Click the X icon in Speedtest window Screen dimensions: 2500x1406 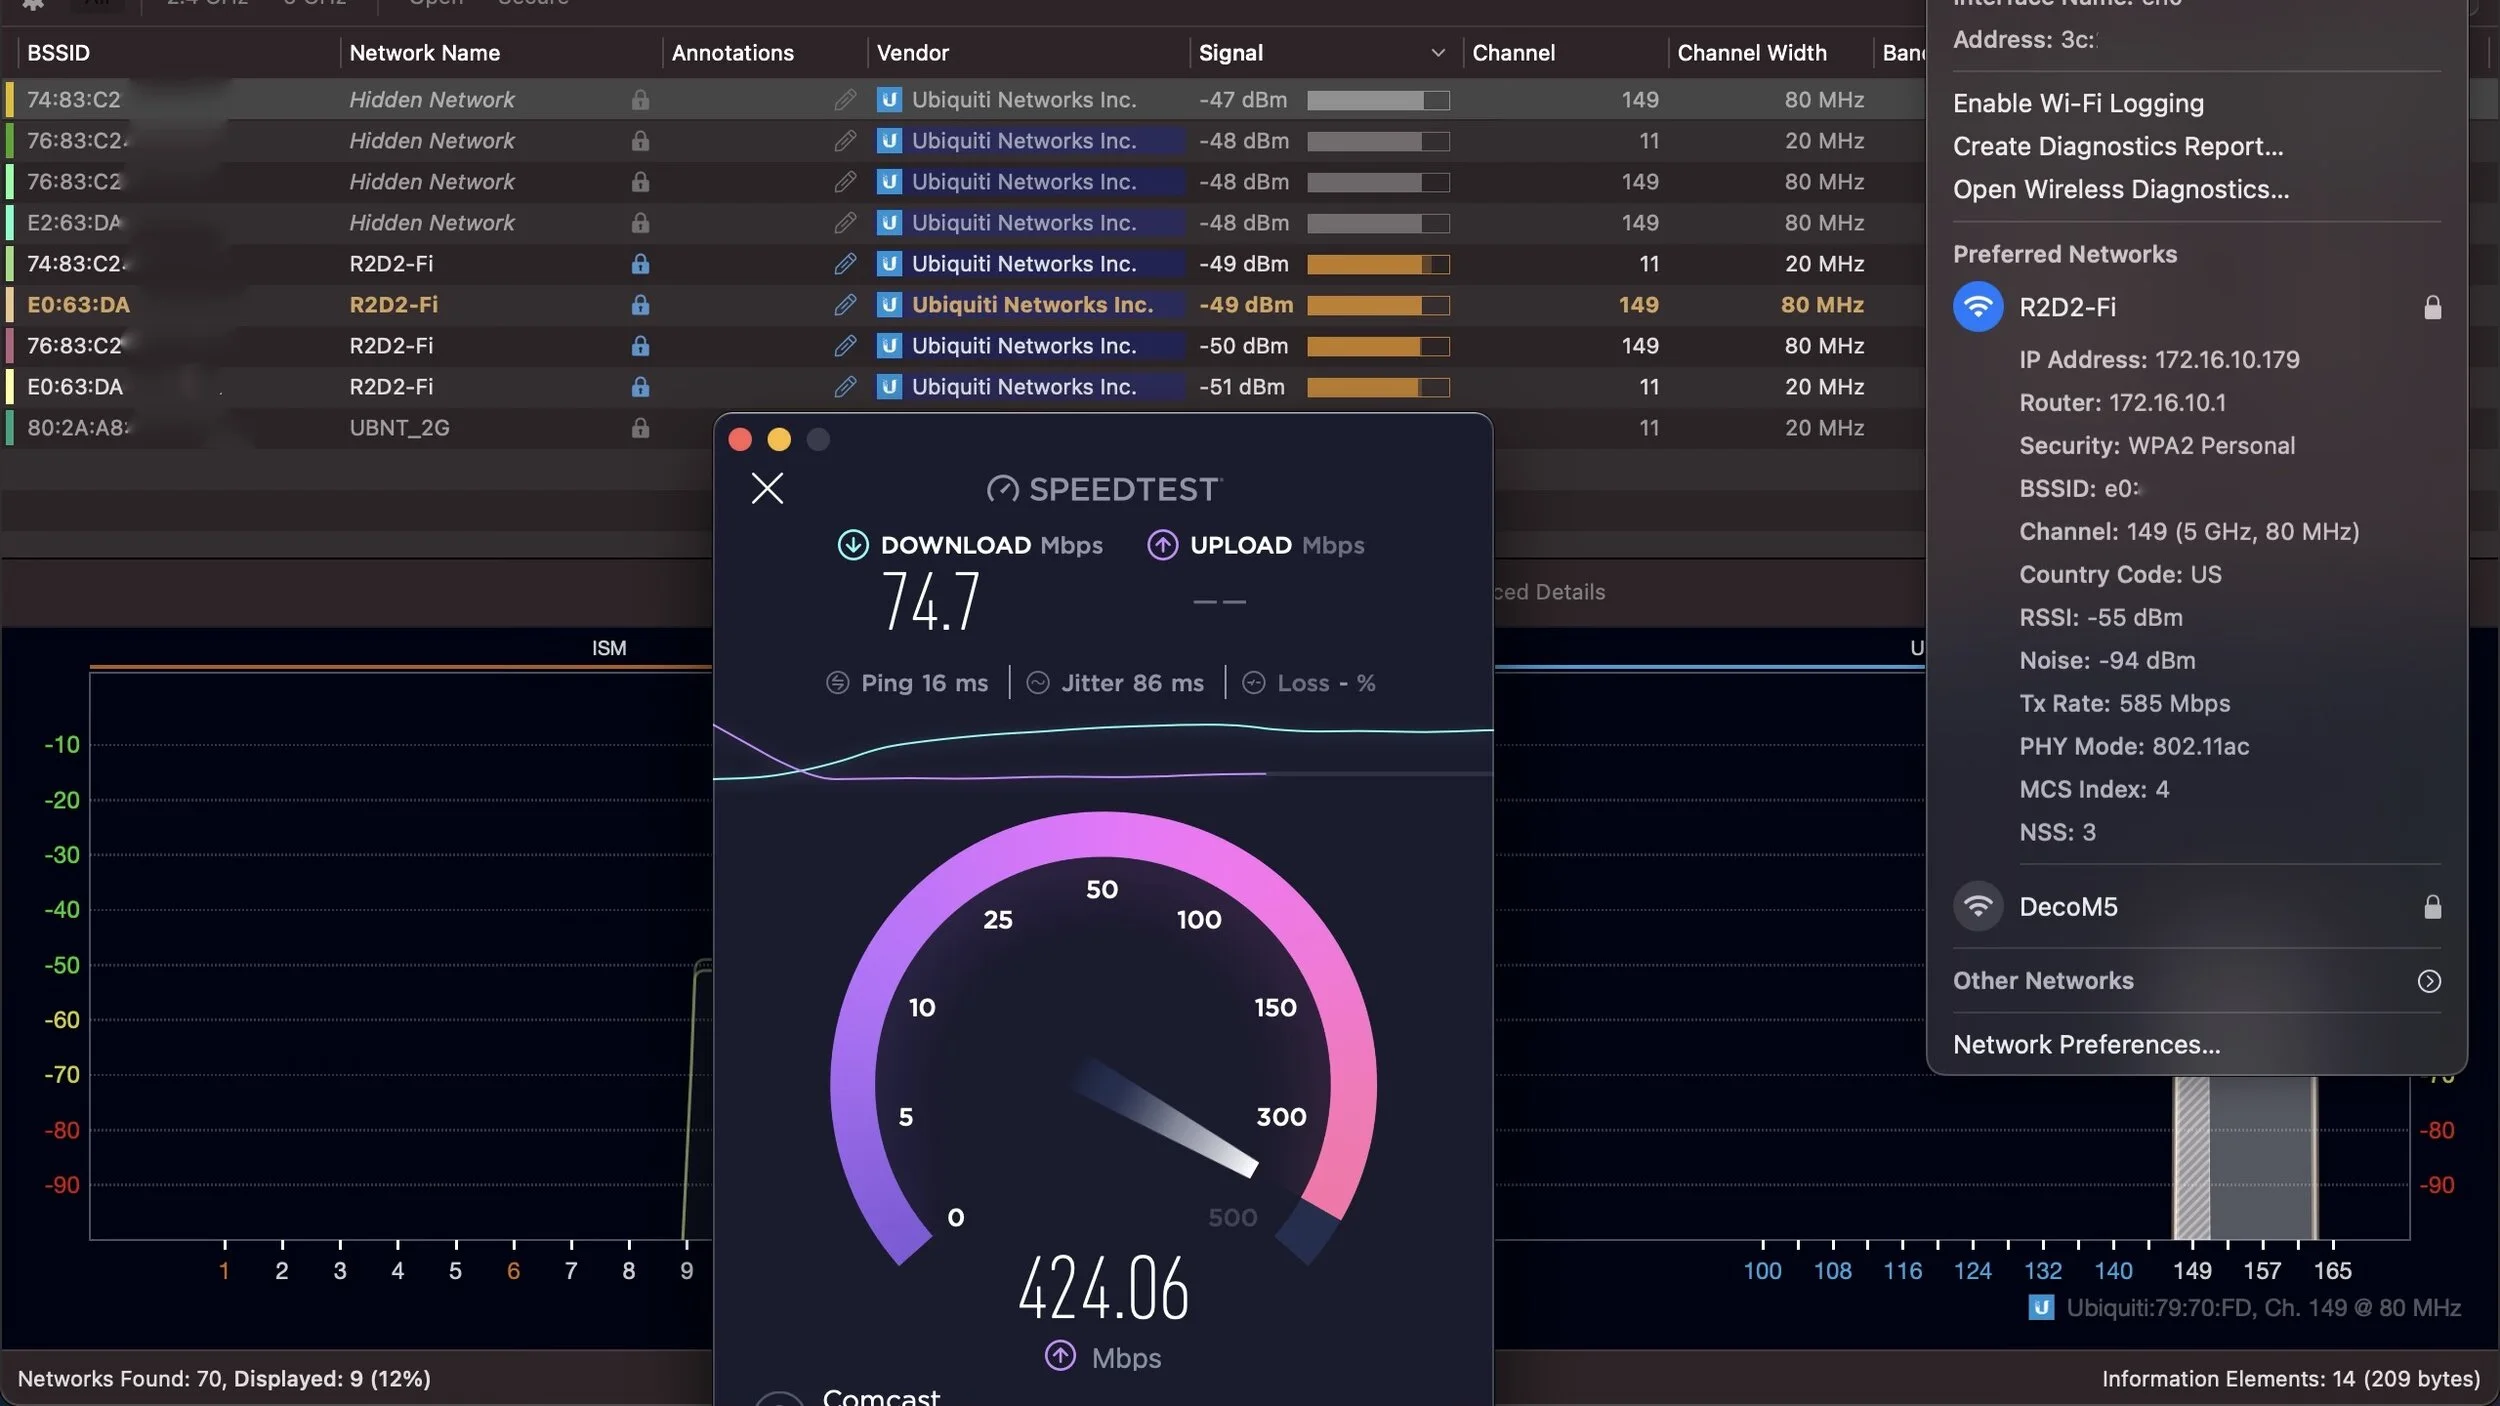(x=767, y=488)
